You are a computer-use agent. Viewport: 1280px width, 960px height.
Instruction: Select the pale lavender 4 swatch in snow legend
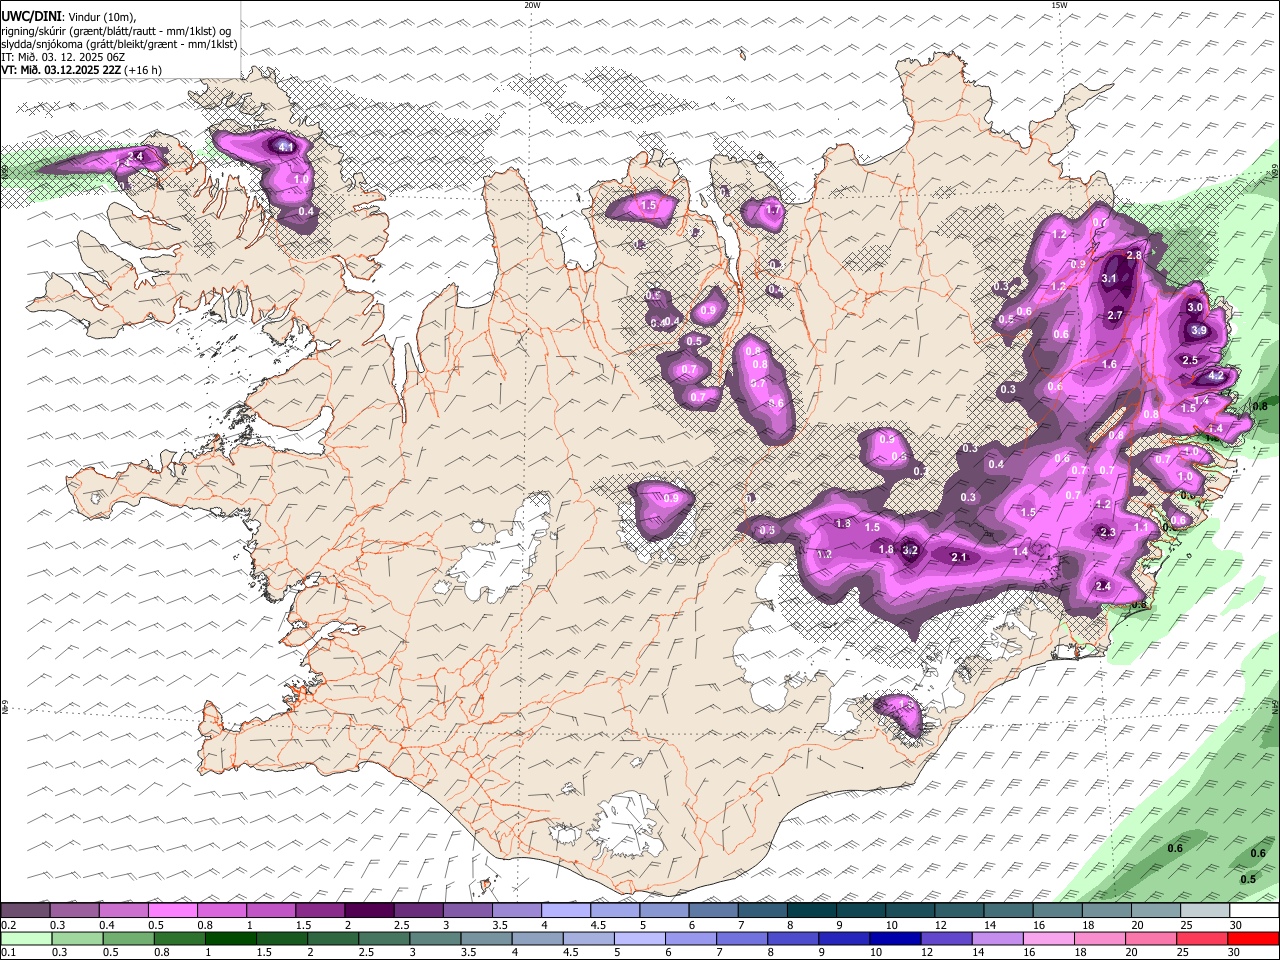click(566, 911)
